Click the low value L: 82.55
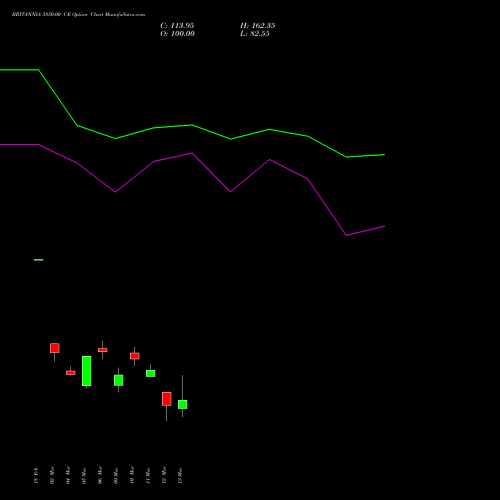 [x=255, y=34]
